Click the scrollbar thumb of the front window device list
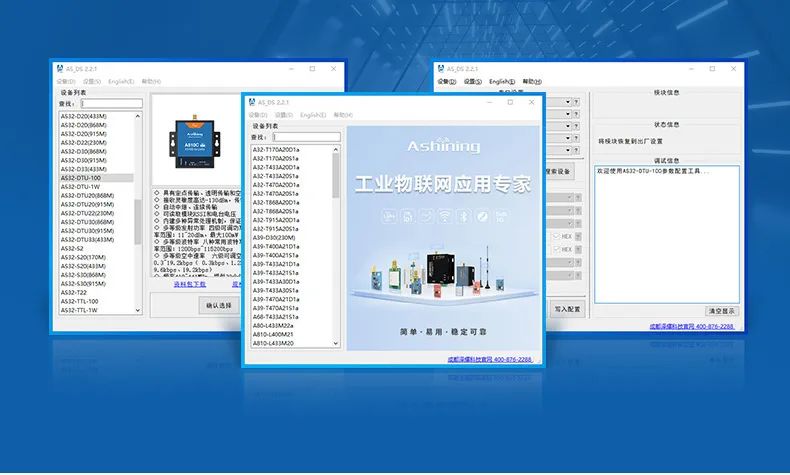Screen dimensions: 790x475 pyautogui.click(x=336, y=175)
